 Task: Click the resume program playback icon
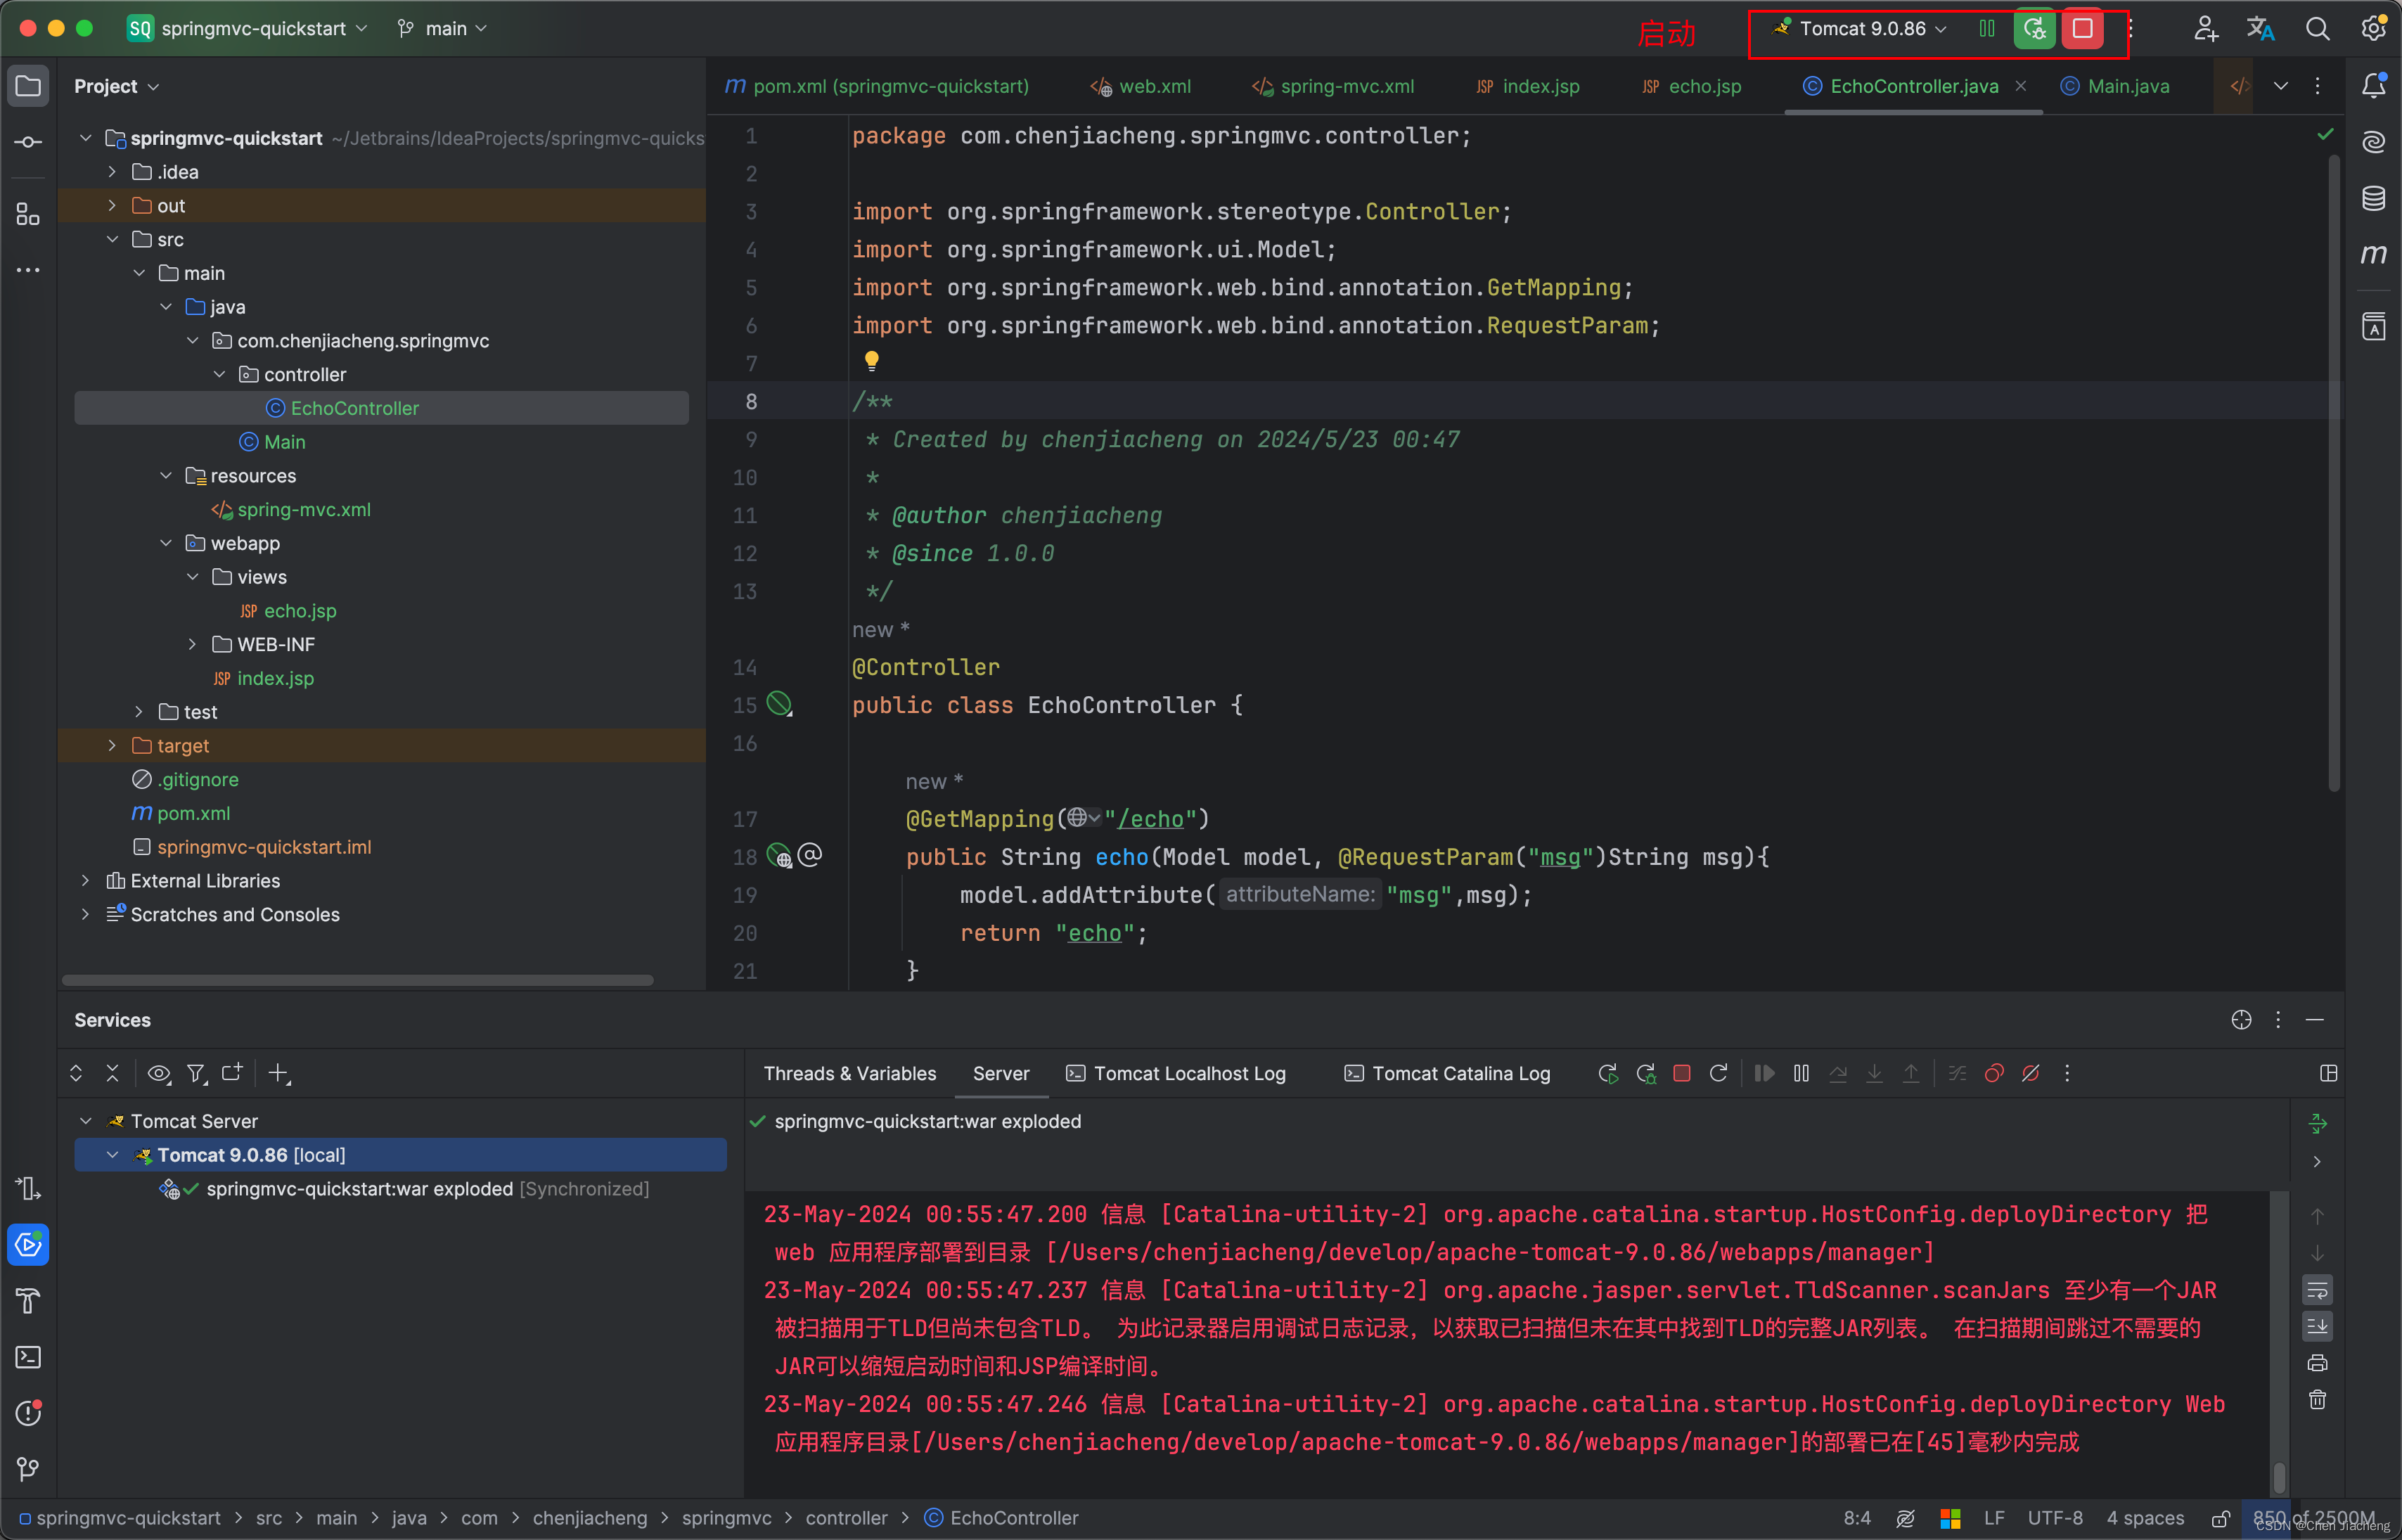point(1763,1073)
